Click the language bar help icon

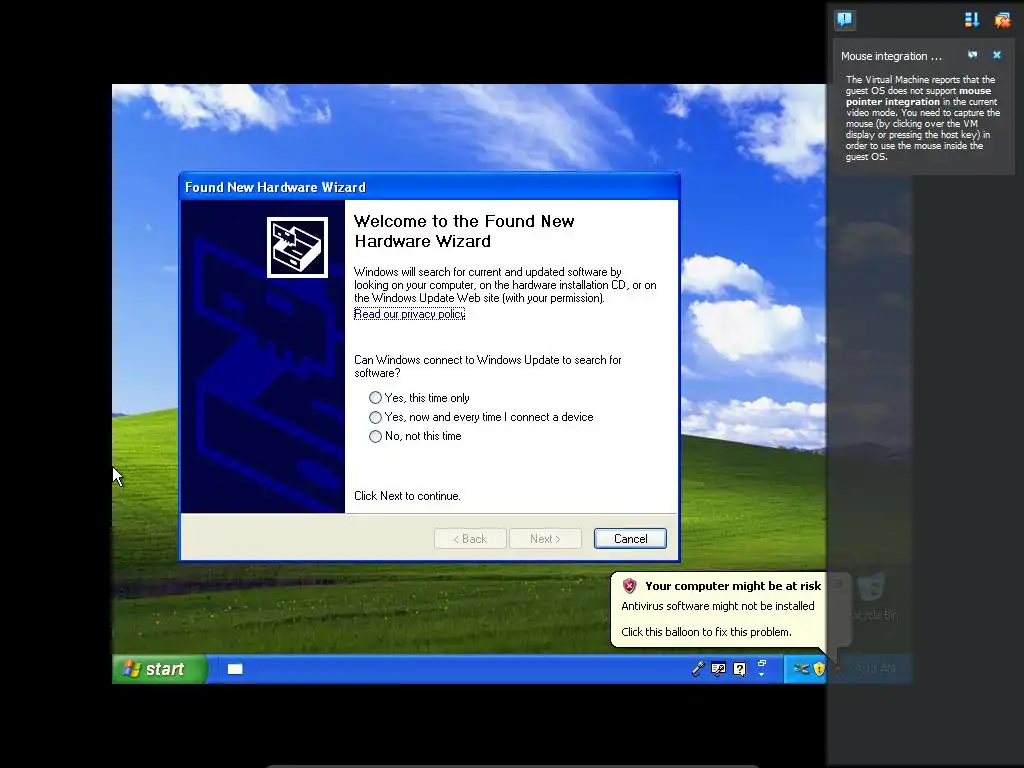739,669
